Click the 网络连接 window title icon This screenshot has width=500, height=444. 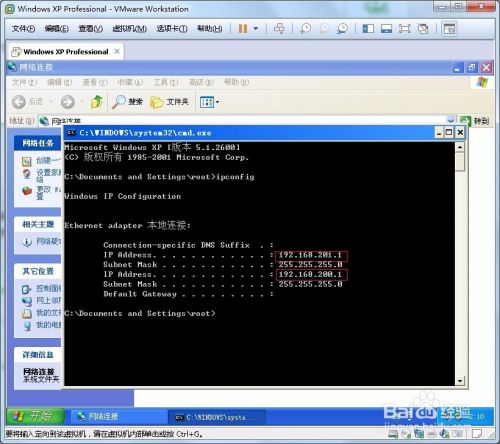point(12,67)
